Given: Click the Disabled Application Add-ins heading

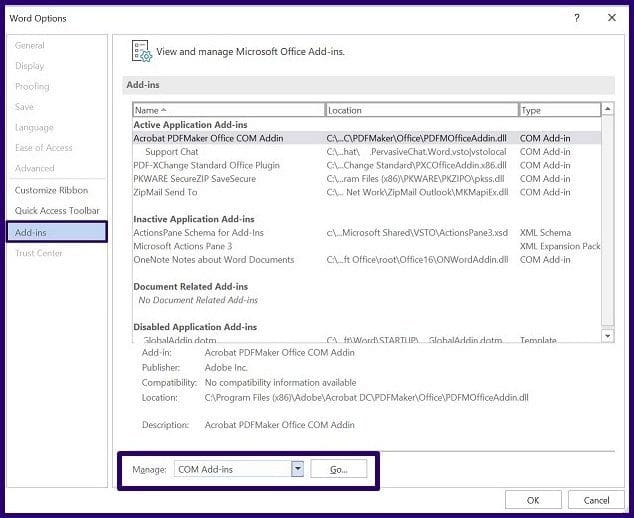Looking at the screenshot, I should tap(195, 327).
